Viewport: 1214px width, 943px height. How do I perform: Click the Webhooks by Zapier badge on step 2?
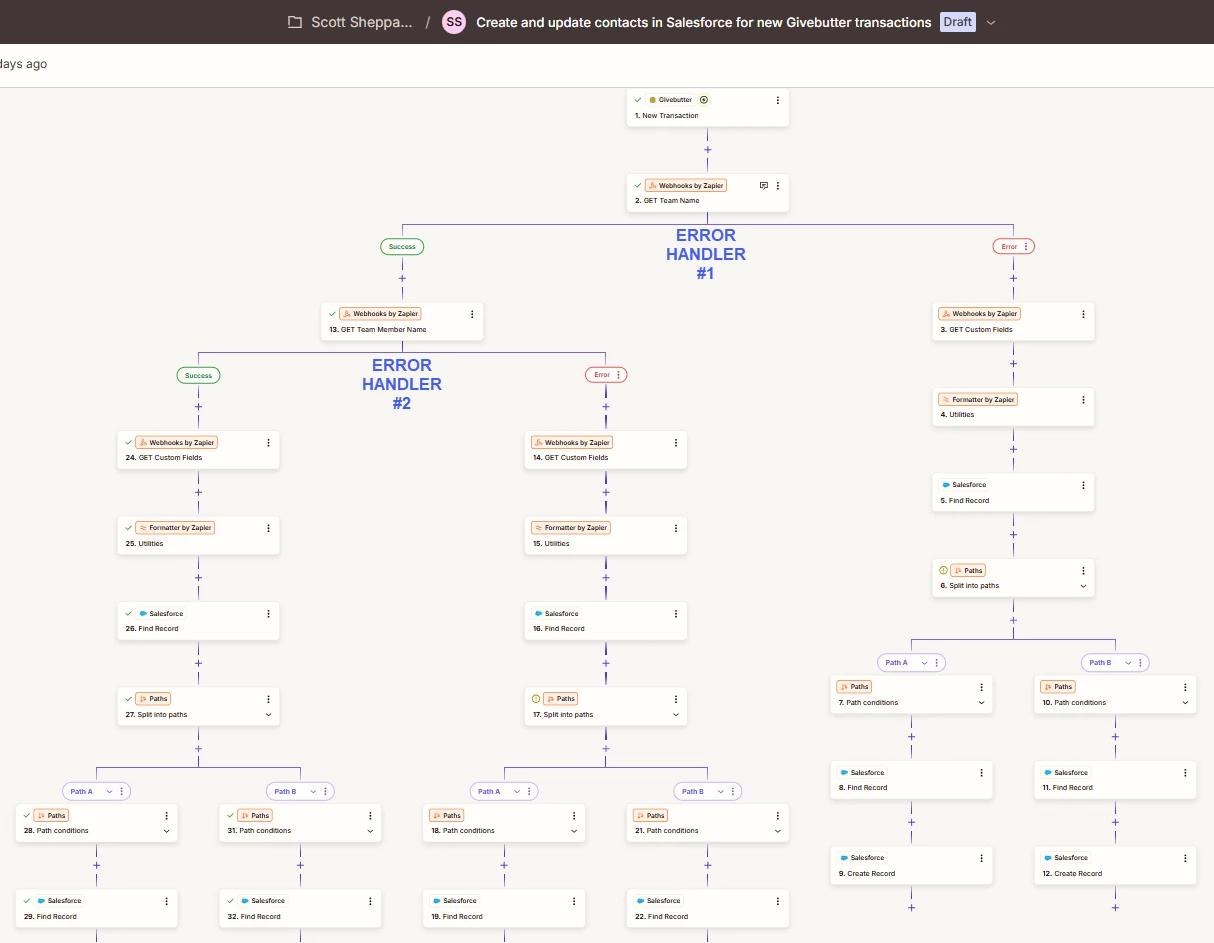tap(685, 185)
